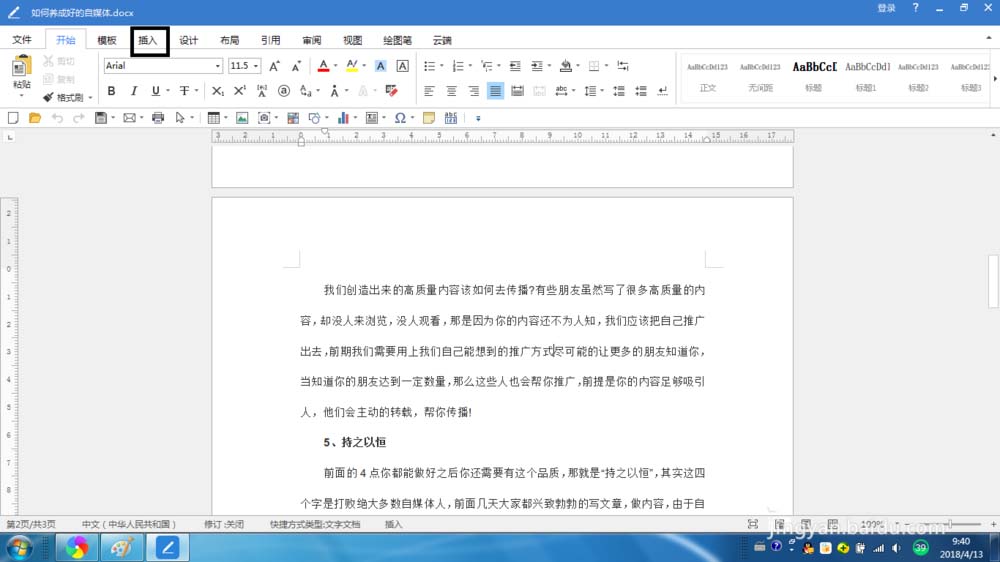Screen dimensions: 1000x562
Task: Open the Arial font name dropdown
Action: (217, 66)
